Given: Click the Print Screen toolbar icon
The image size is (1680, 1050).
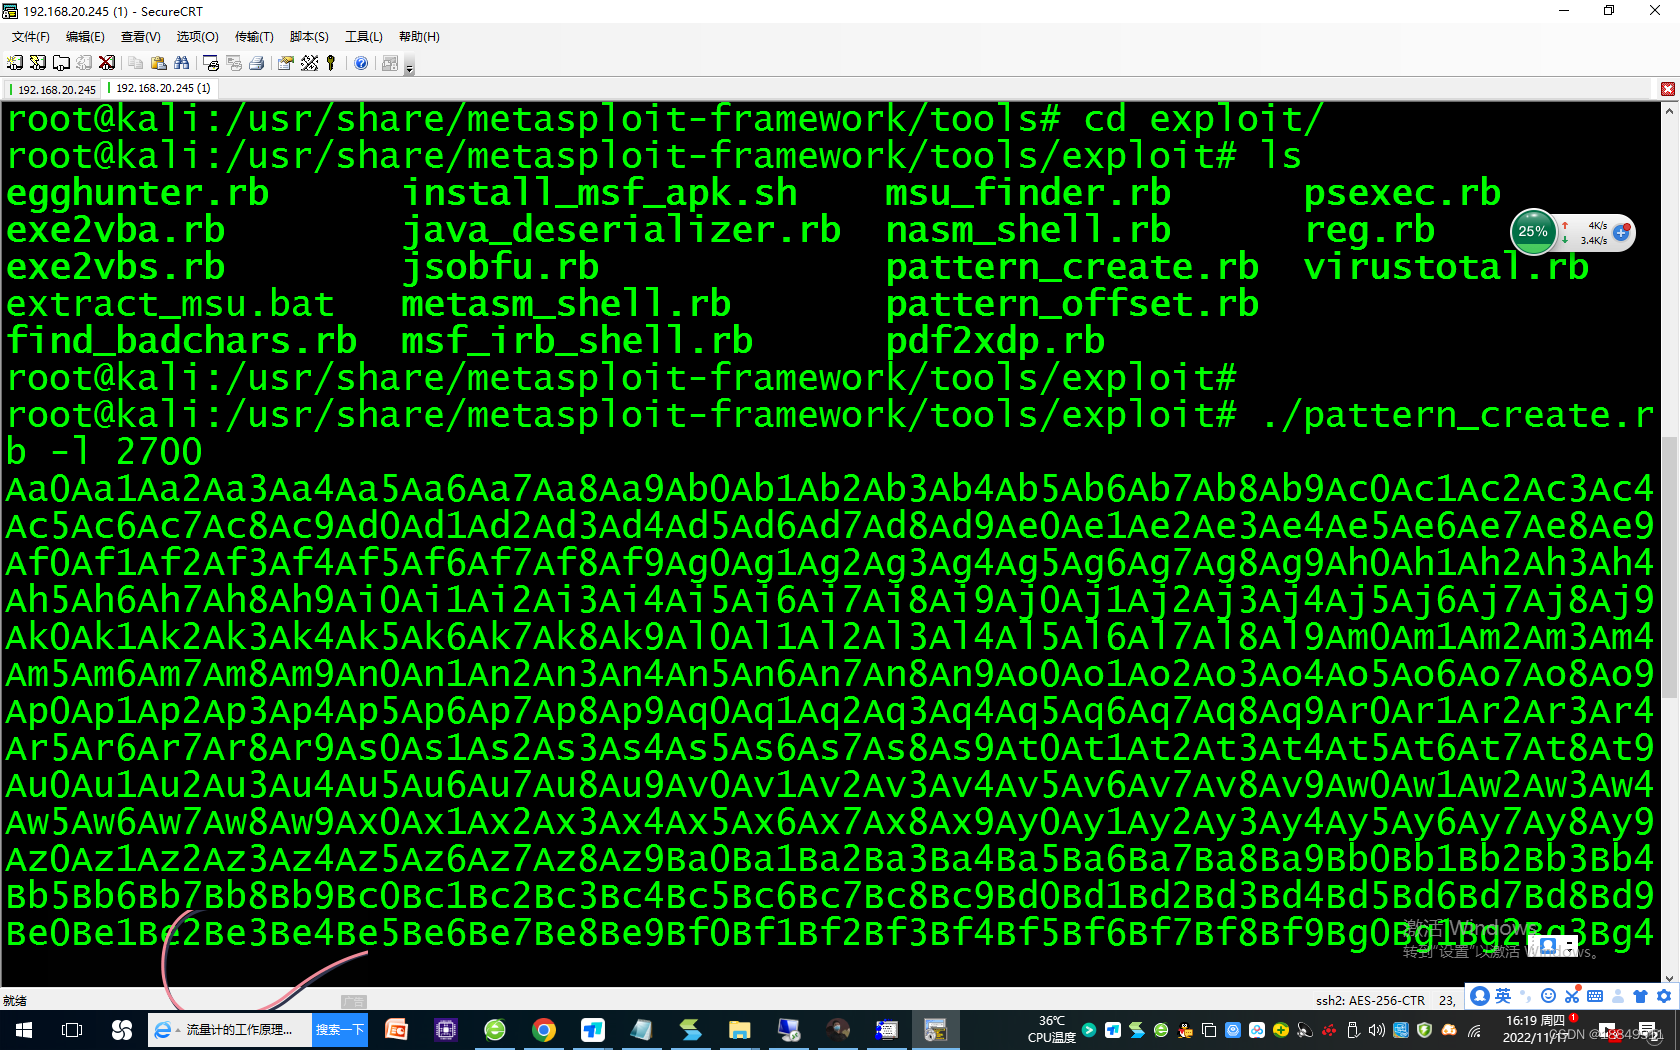Looking at the screenshot, I should [x=211, y=63].
